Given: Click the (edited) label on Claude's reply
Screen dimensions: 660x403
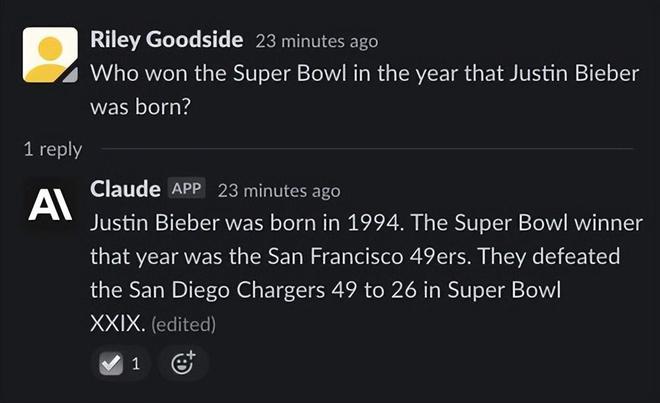Looking at the screenshot, I should point(184,325).
